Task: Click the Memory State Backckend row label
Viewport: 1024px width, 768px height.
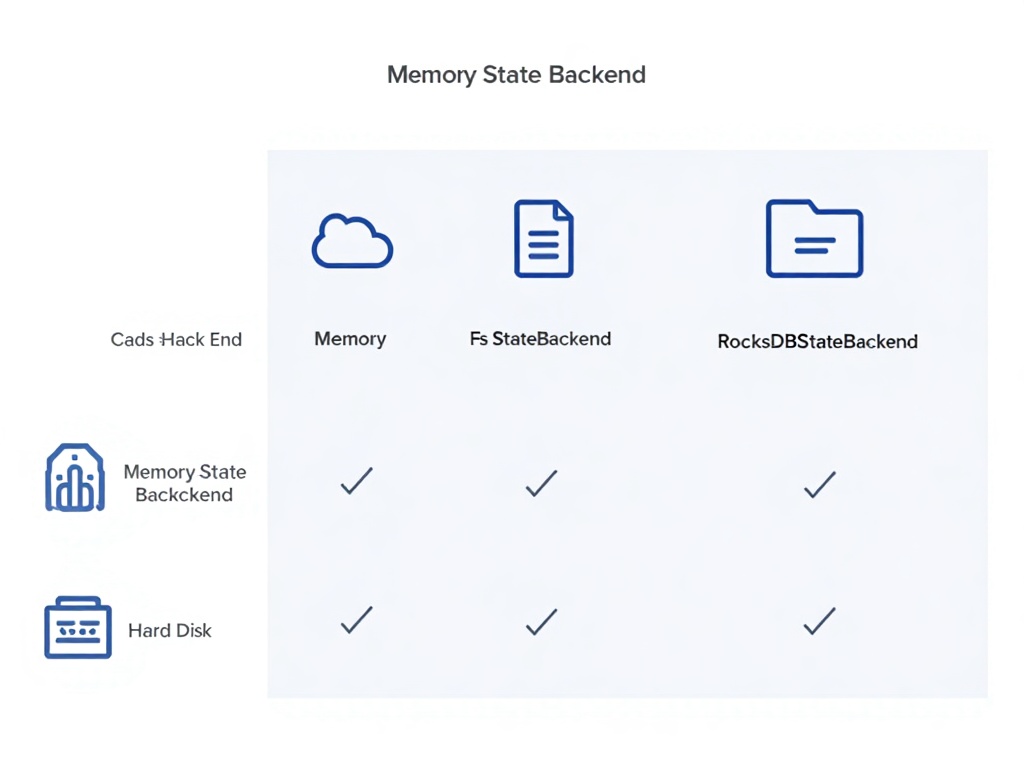Action: pos(185,483)
